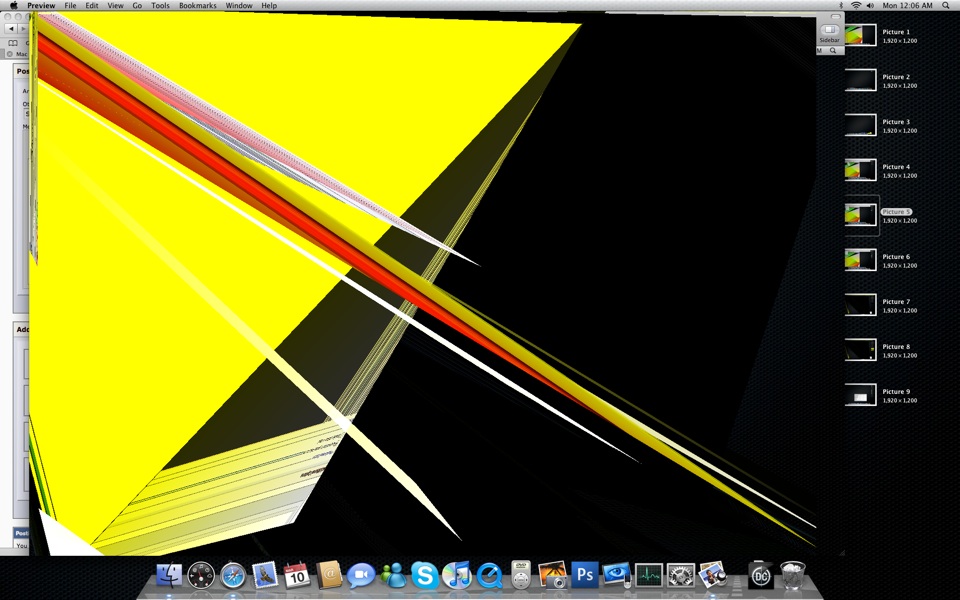This screenshot has height=600, width=960.
Task: Open the Apple menu
Action: coord(13,5)
